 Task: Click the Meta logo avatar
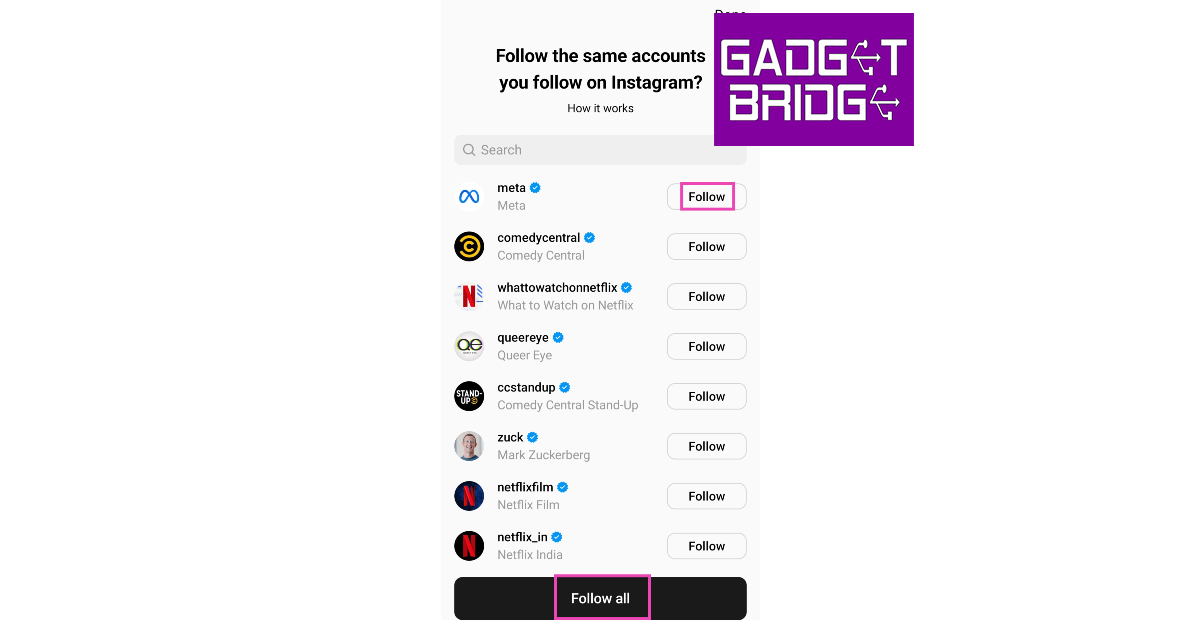tap(469, 197)
